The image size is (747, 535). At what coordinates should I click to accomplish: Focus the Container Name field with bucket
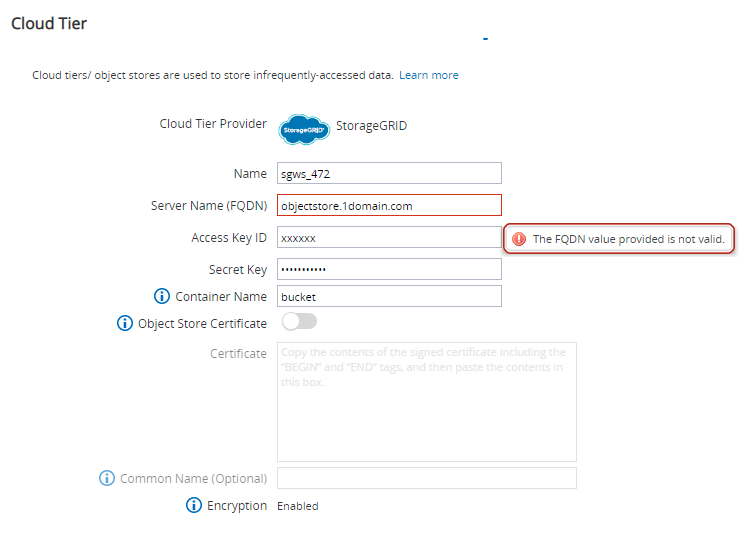pyautogui.click(x=388, y=296)
